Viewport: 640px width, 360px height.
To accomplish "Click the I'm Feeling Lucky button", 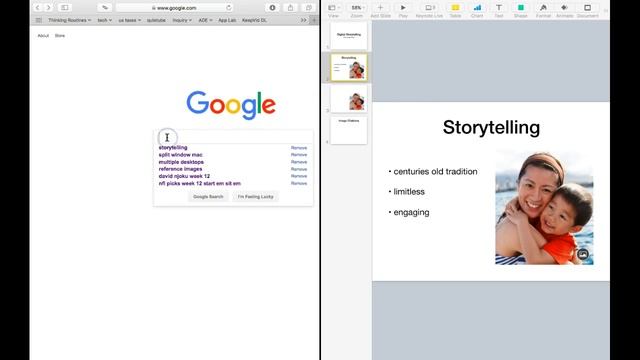I will pos(256,196).
